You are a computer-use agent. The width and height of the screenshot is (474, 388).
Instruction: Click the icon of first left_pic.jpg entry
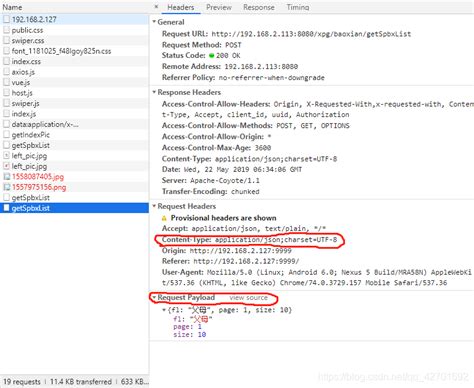click(6, 156)
